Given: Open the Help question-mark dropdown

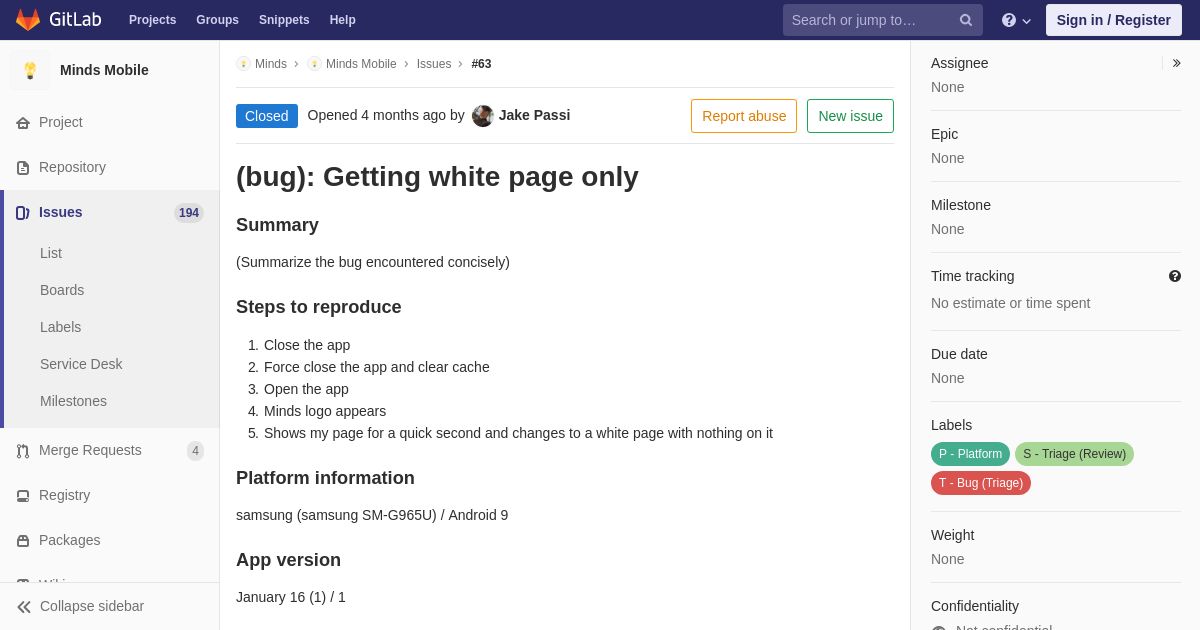Looking at the screenshot, I should tap(1016, 20).
